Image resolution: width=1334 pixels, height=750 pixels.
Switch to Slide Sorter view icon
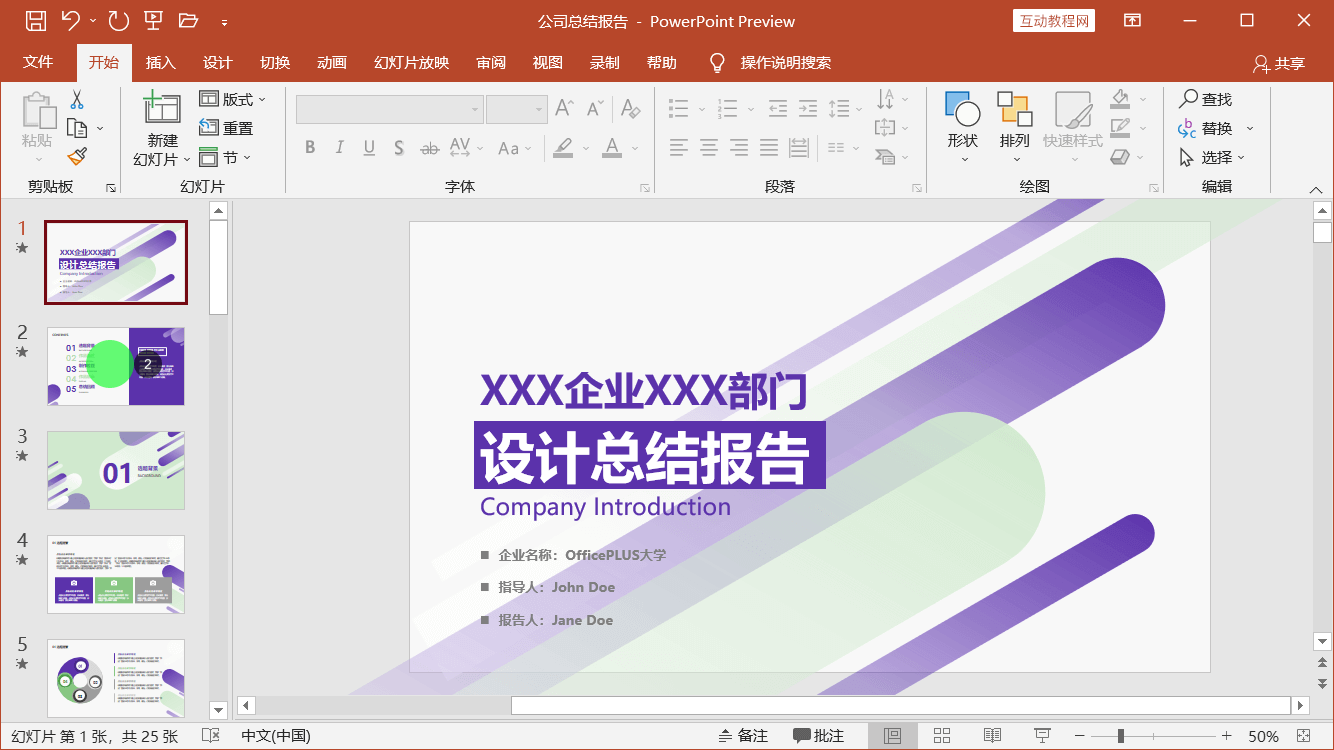click(942, 736)
